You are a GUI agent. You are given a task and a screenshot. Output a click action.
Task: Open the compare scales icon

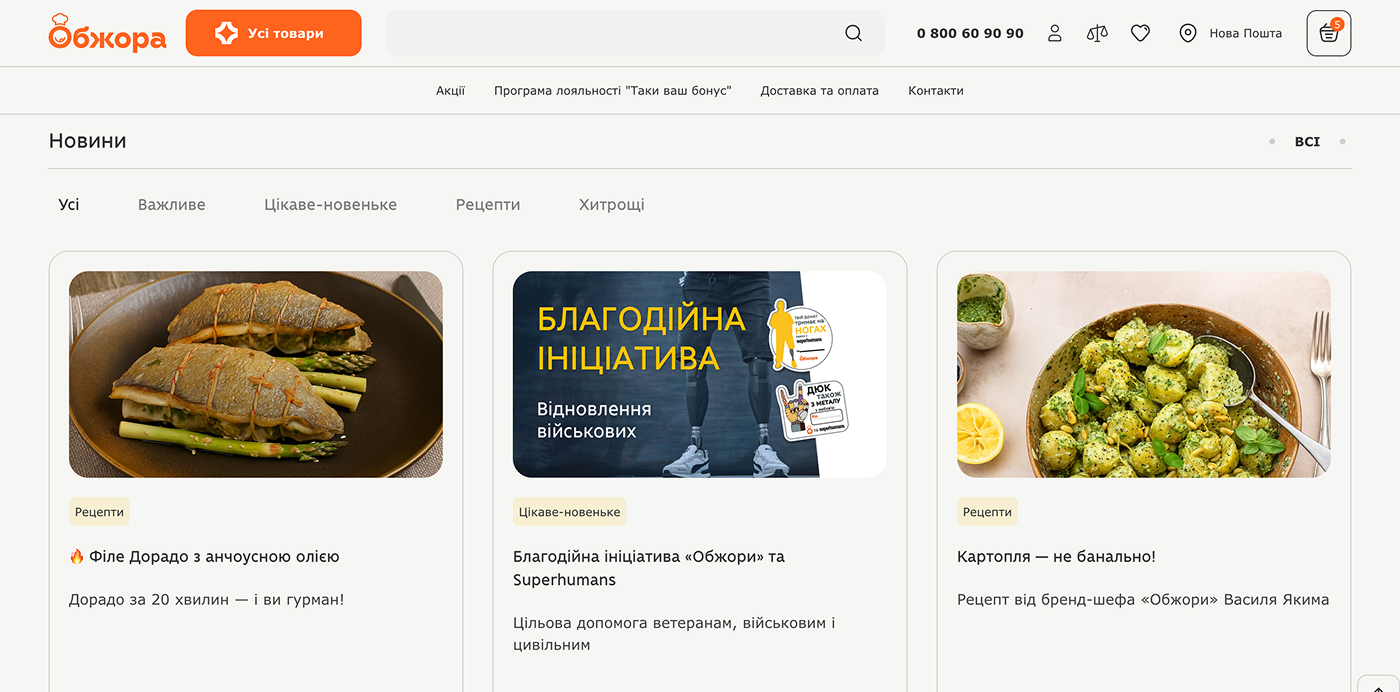click(x=1097, y=33)
